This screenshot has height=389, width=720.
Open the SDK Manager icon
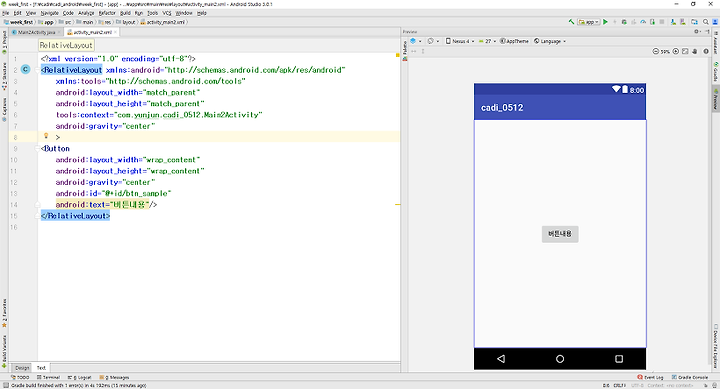pos(682,22)
